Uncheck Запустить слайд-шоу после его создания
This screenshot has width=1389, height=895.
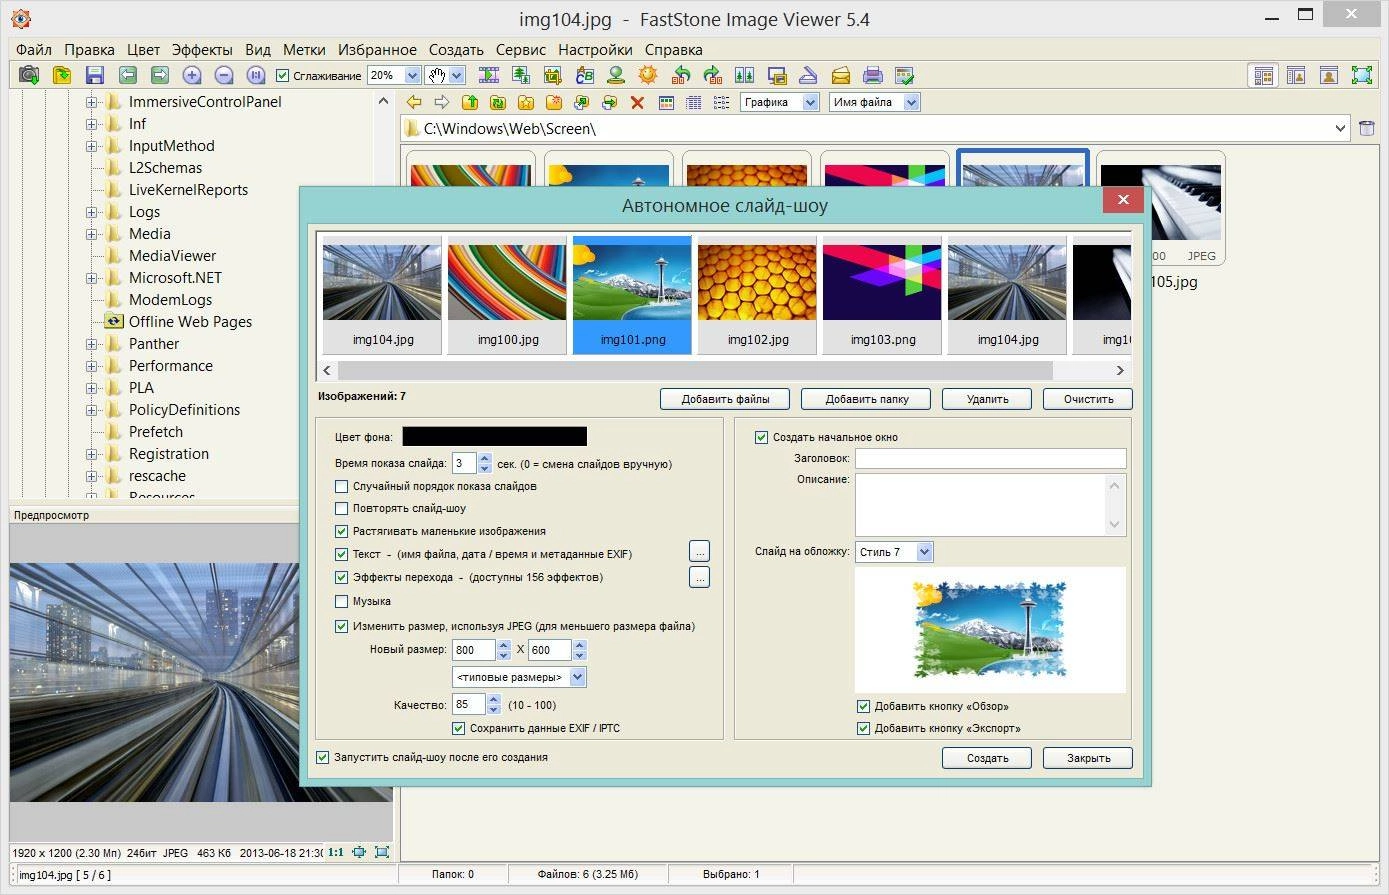[322, 757]
